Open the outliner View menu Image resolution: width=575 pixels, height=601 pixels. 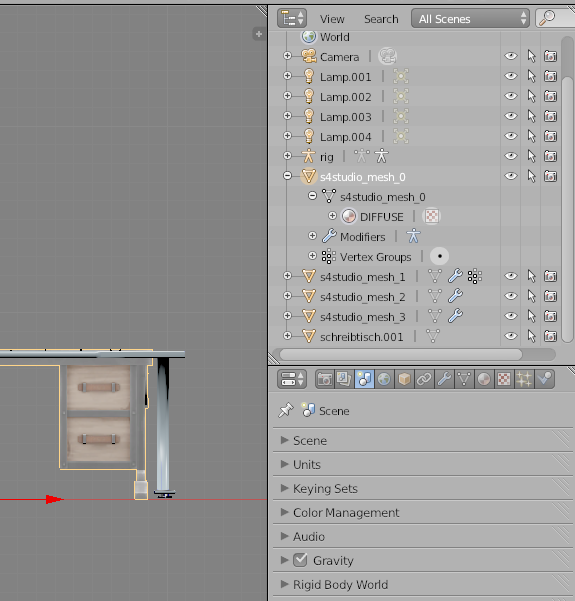tap(332, 19)
